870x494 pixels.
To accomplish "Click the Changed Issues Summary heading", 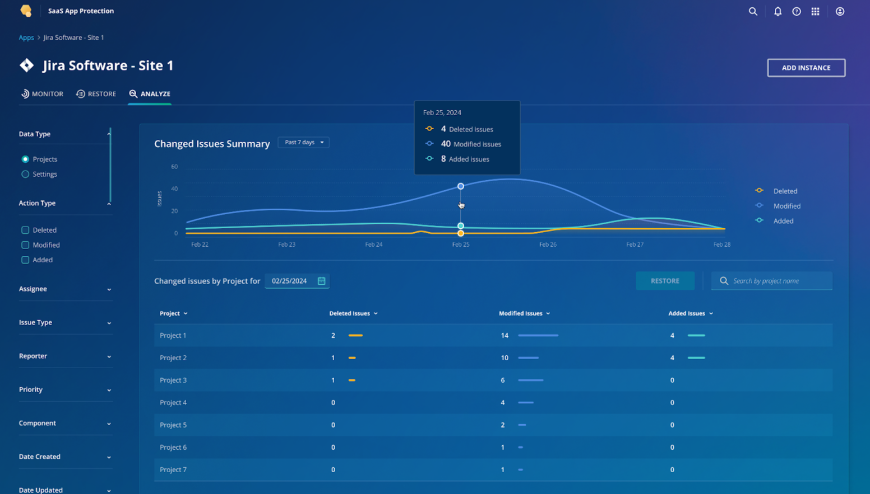I will [212, 144].
